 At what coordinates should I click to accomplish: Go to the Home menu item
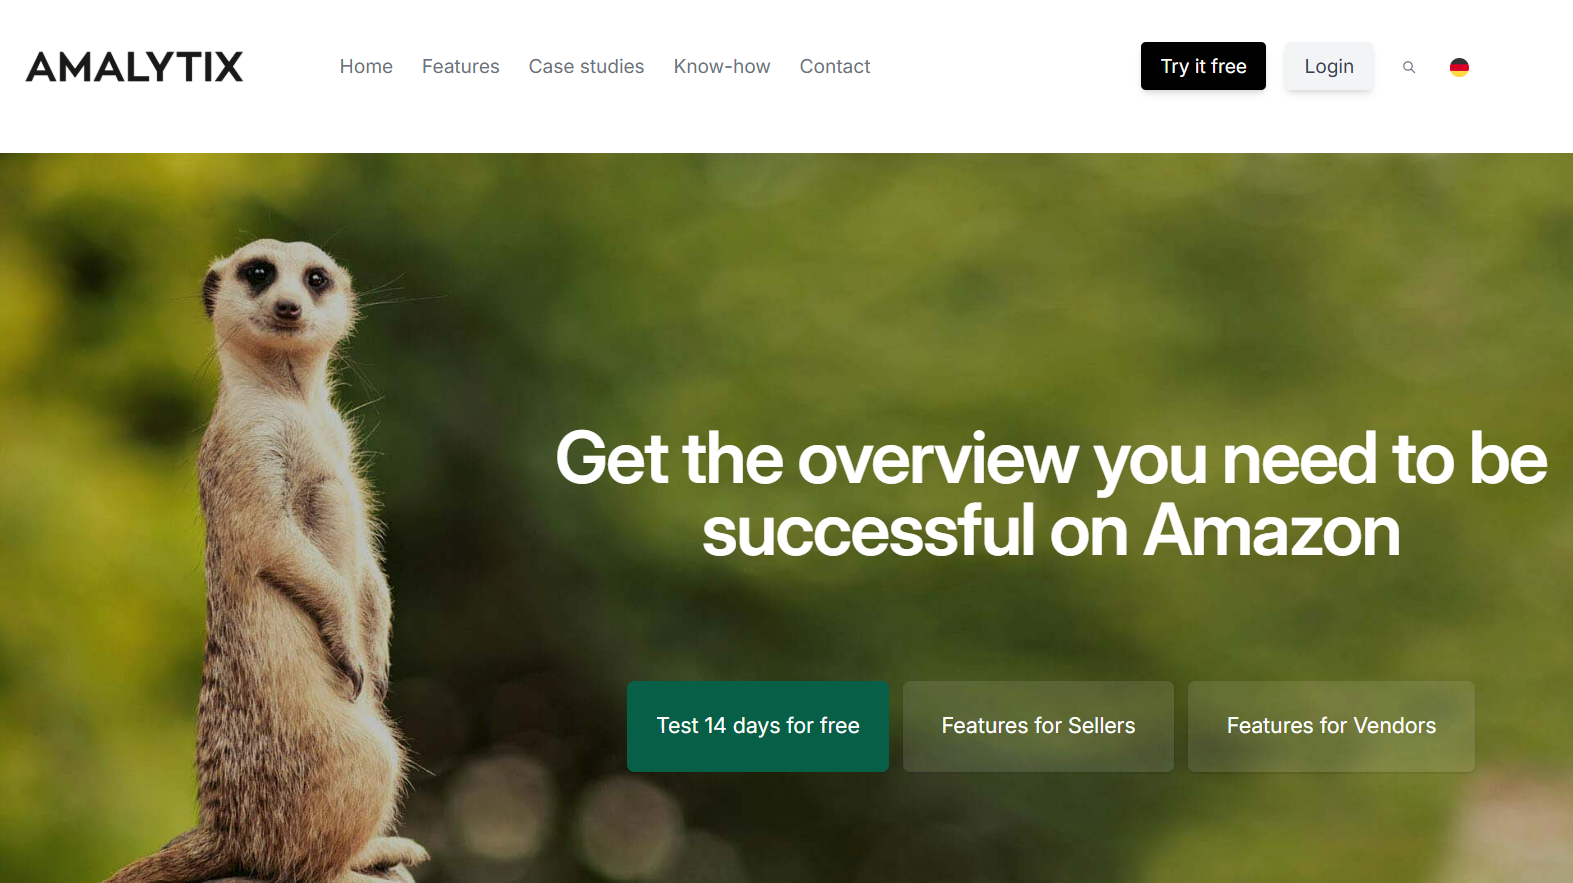point(366,66)
